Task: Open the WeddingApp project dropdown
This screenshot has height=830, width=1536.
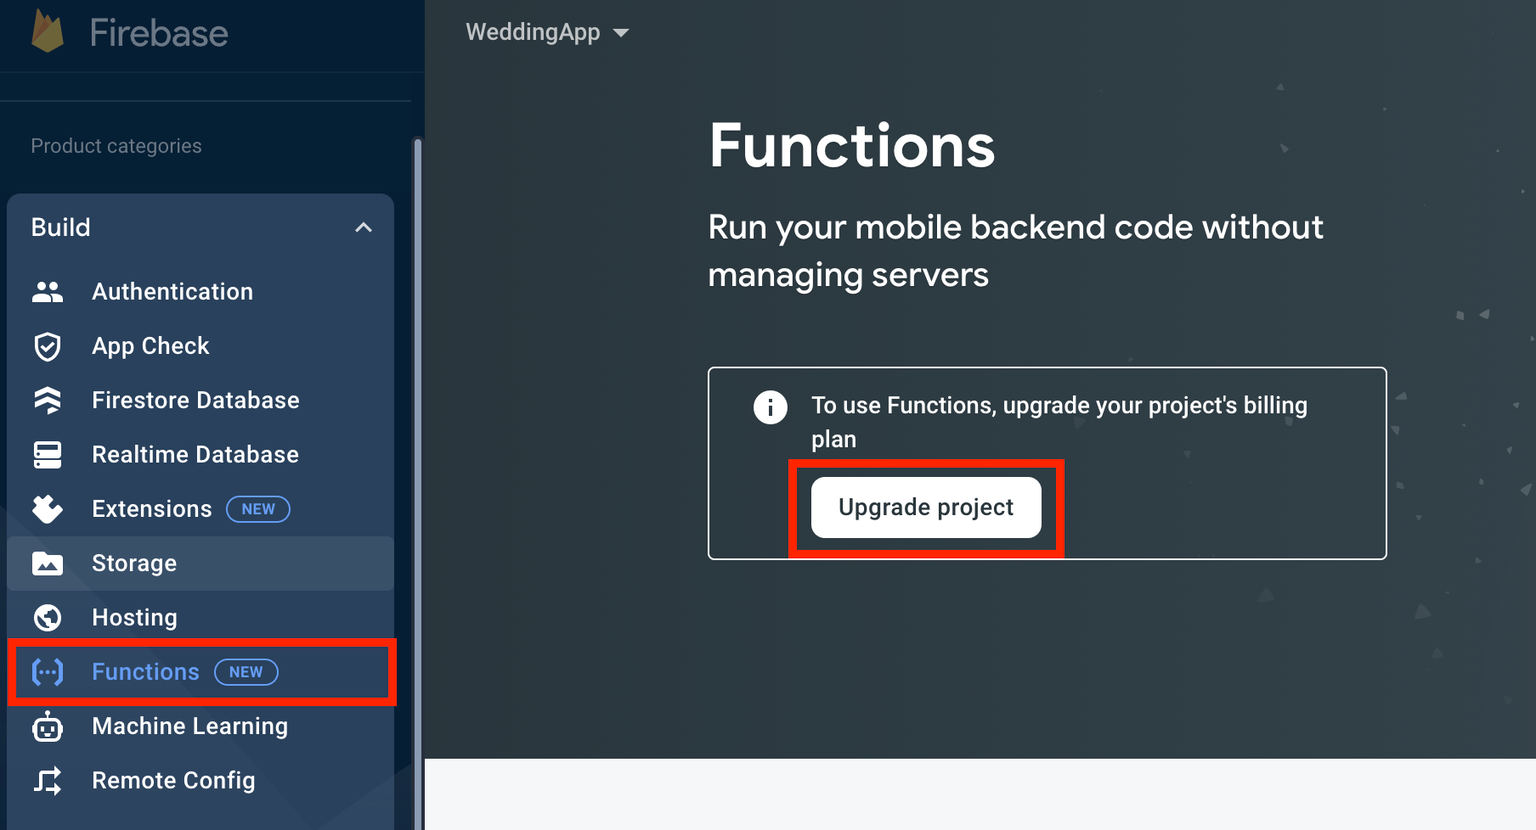Action: tap(547, 32)
